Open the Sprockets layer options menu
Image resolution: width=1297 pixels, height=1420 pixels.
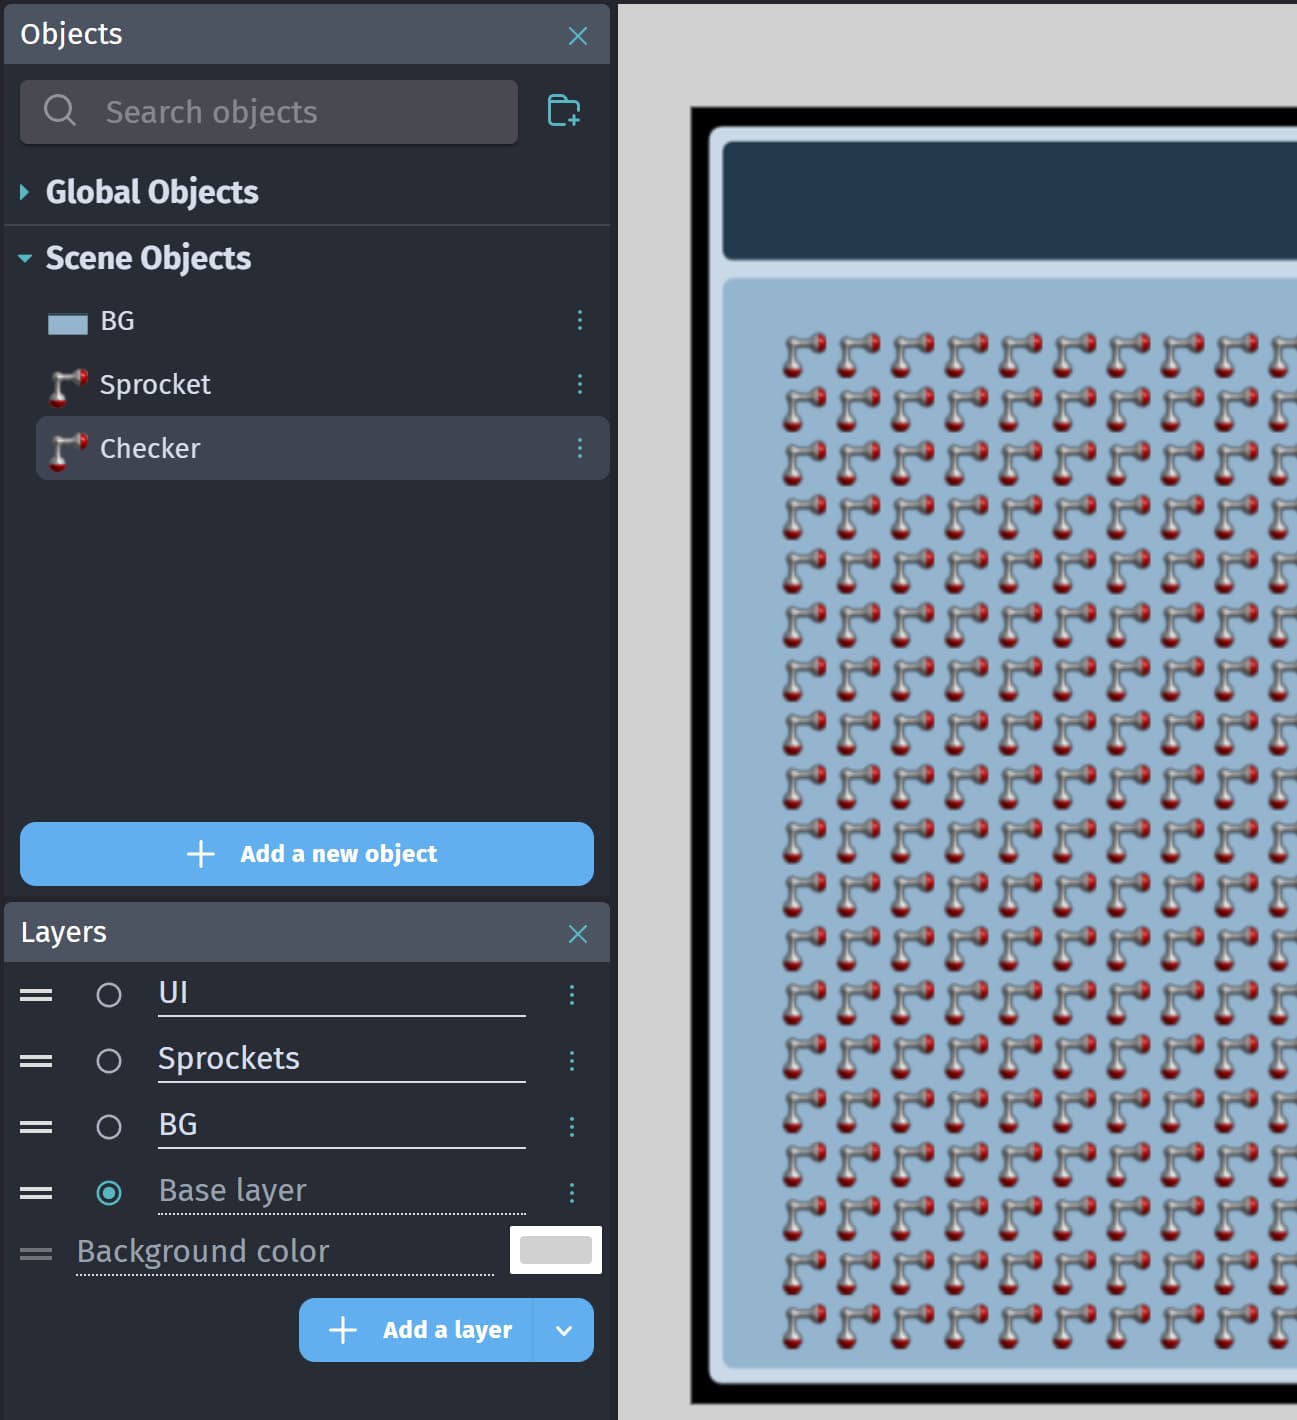572,1061
